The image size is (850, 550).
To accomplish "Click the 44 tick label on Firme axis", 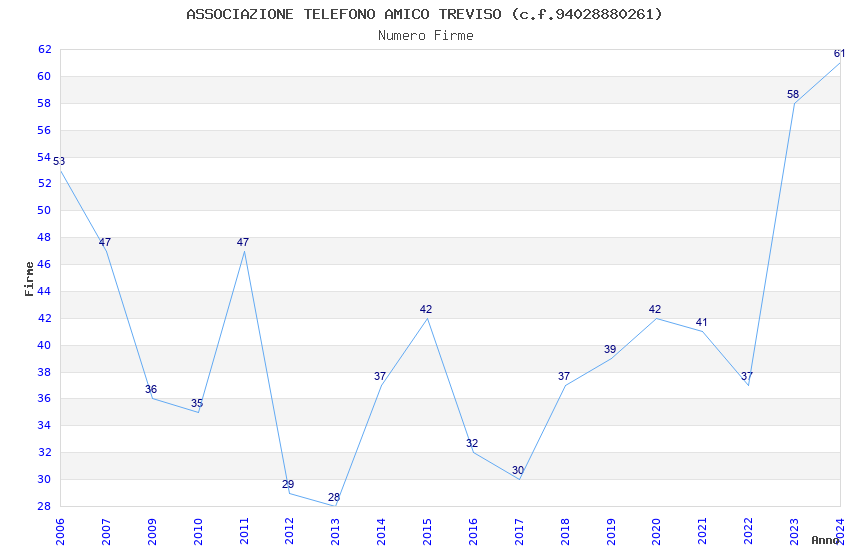I will point(44,291).
